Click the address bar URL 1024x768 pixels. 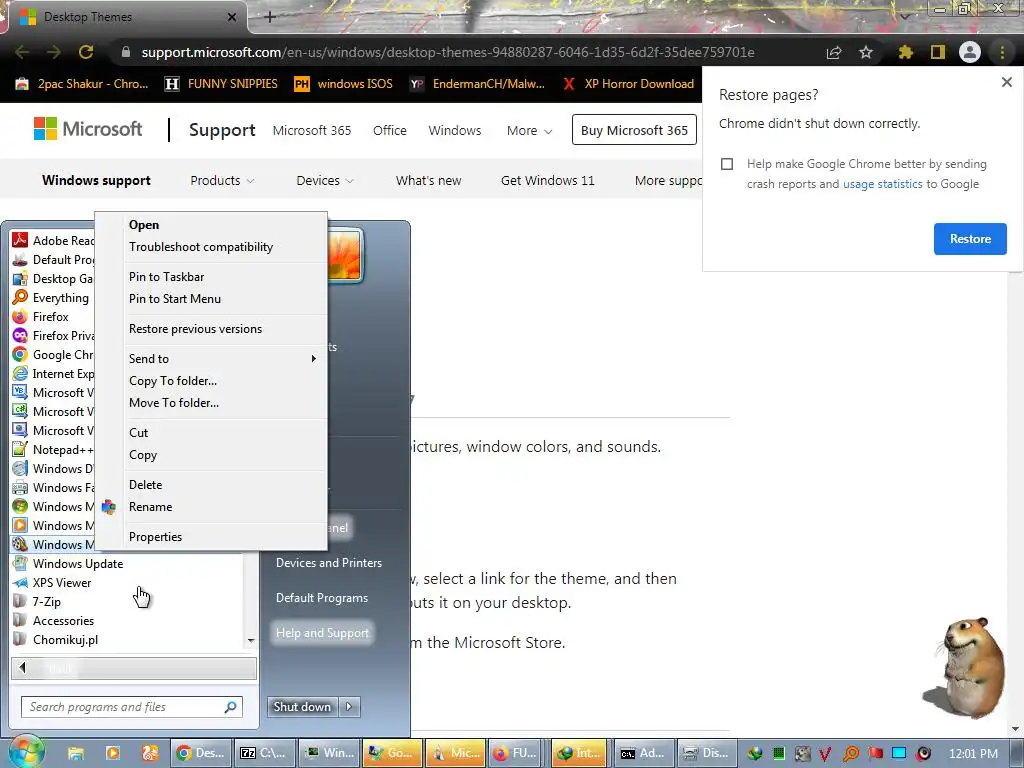coord(448,52)
